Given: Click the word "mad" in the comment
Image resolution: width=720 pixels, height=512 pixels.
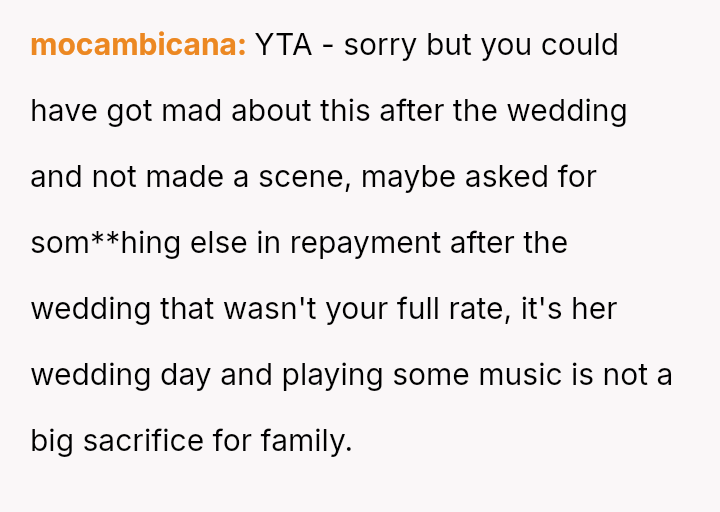Looking at the screenshot, I should [192, 111].
